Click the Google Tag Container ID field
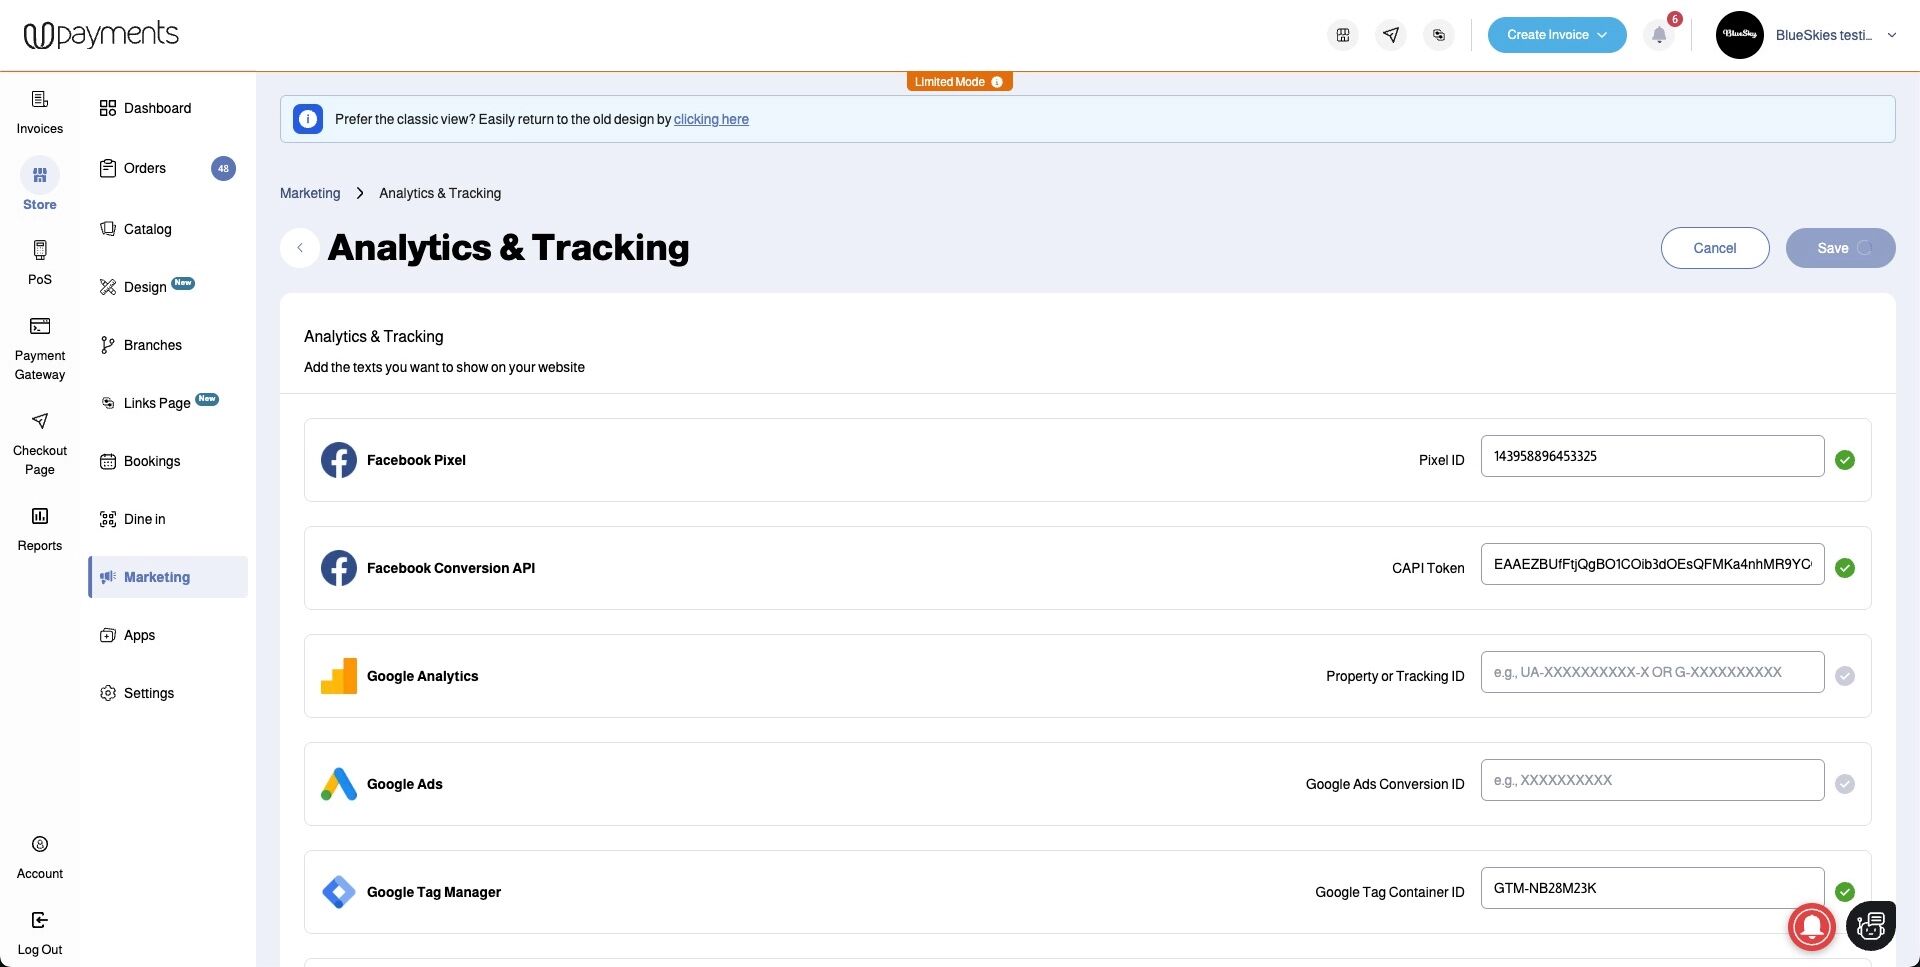Image resolution: width=1920 pixels, height=967 pixels. point(1652,888)
